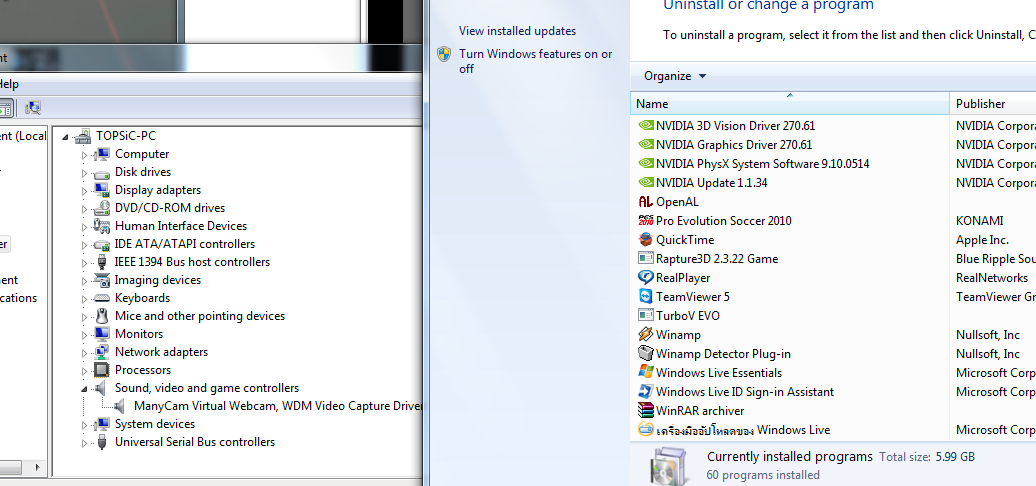This screenshot has height=486, width=1036.
Task: Collapse Sound, video and game controllers
Action: [x=85, y=388]
